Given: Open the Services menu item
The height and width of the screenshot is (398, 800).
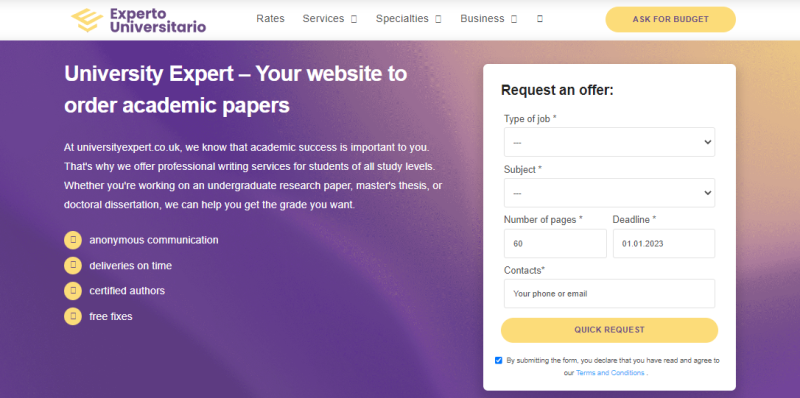Looking at the screenshot, I should click(323, 18).
